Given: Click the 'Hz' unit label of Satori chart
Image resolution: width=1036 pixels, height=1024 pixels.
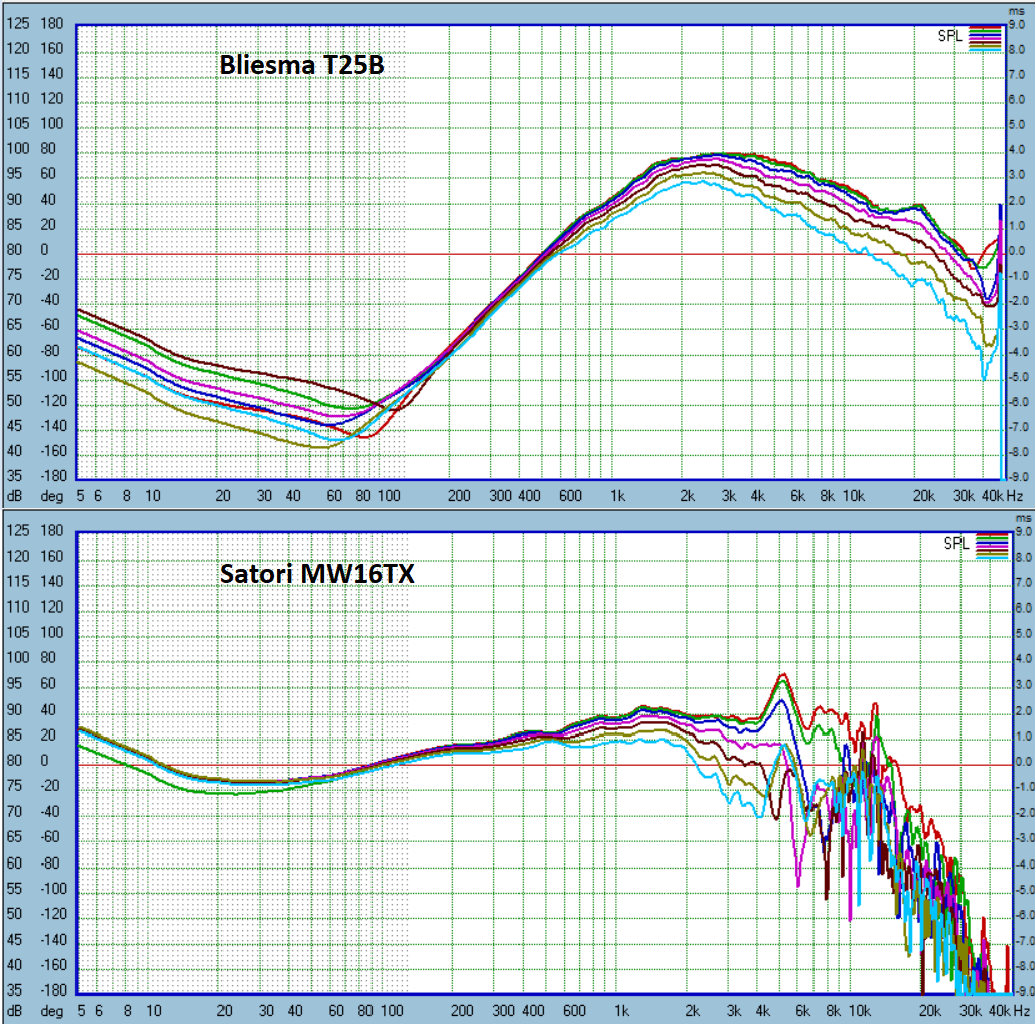Looking at the screenshot, I should pyautogui.click(x=1021, y=1011).
